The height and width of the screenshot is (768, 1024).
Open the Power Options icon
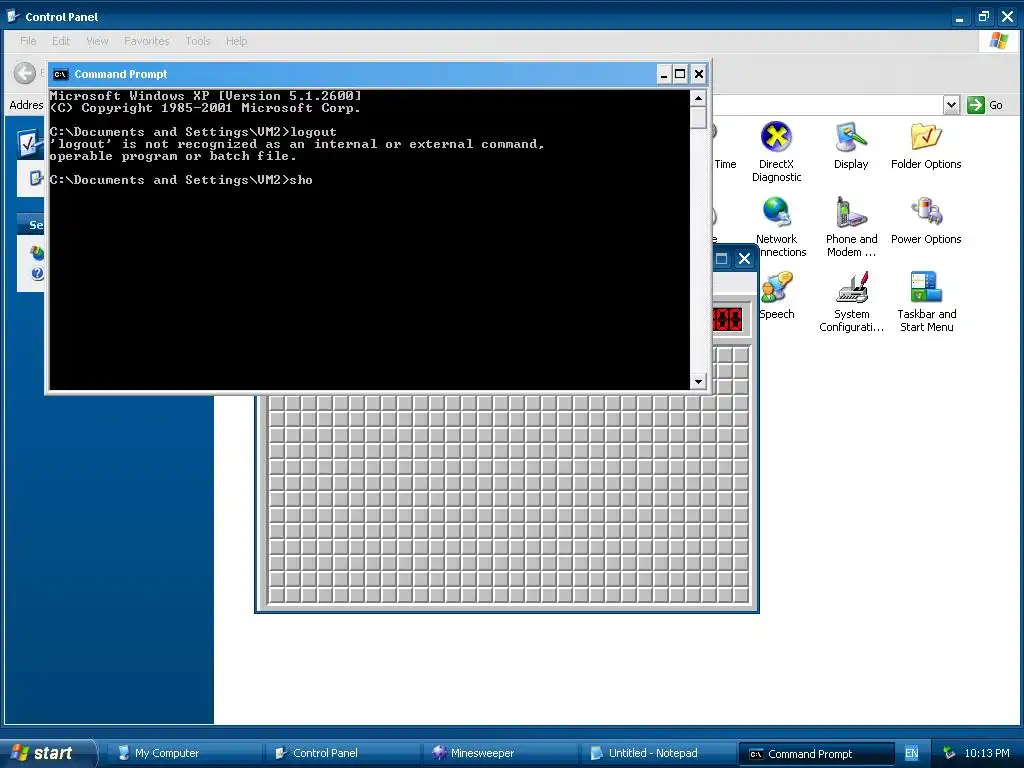click(x=925, y=221)
